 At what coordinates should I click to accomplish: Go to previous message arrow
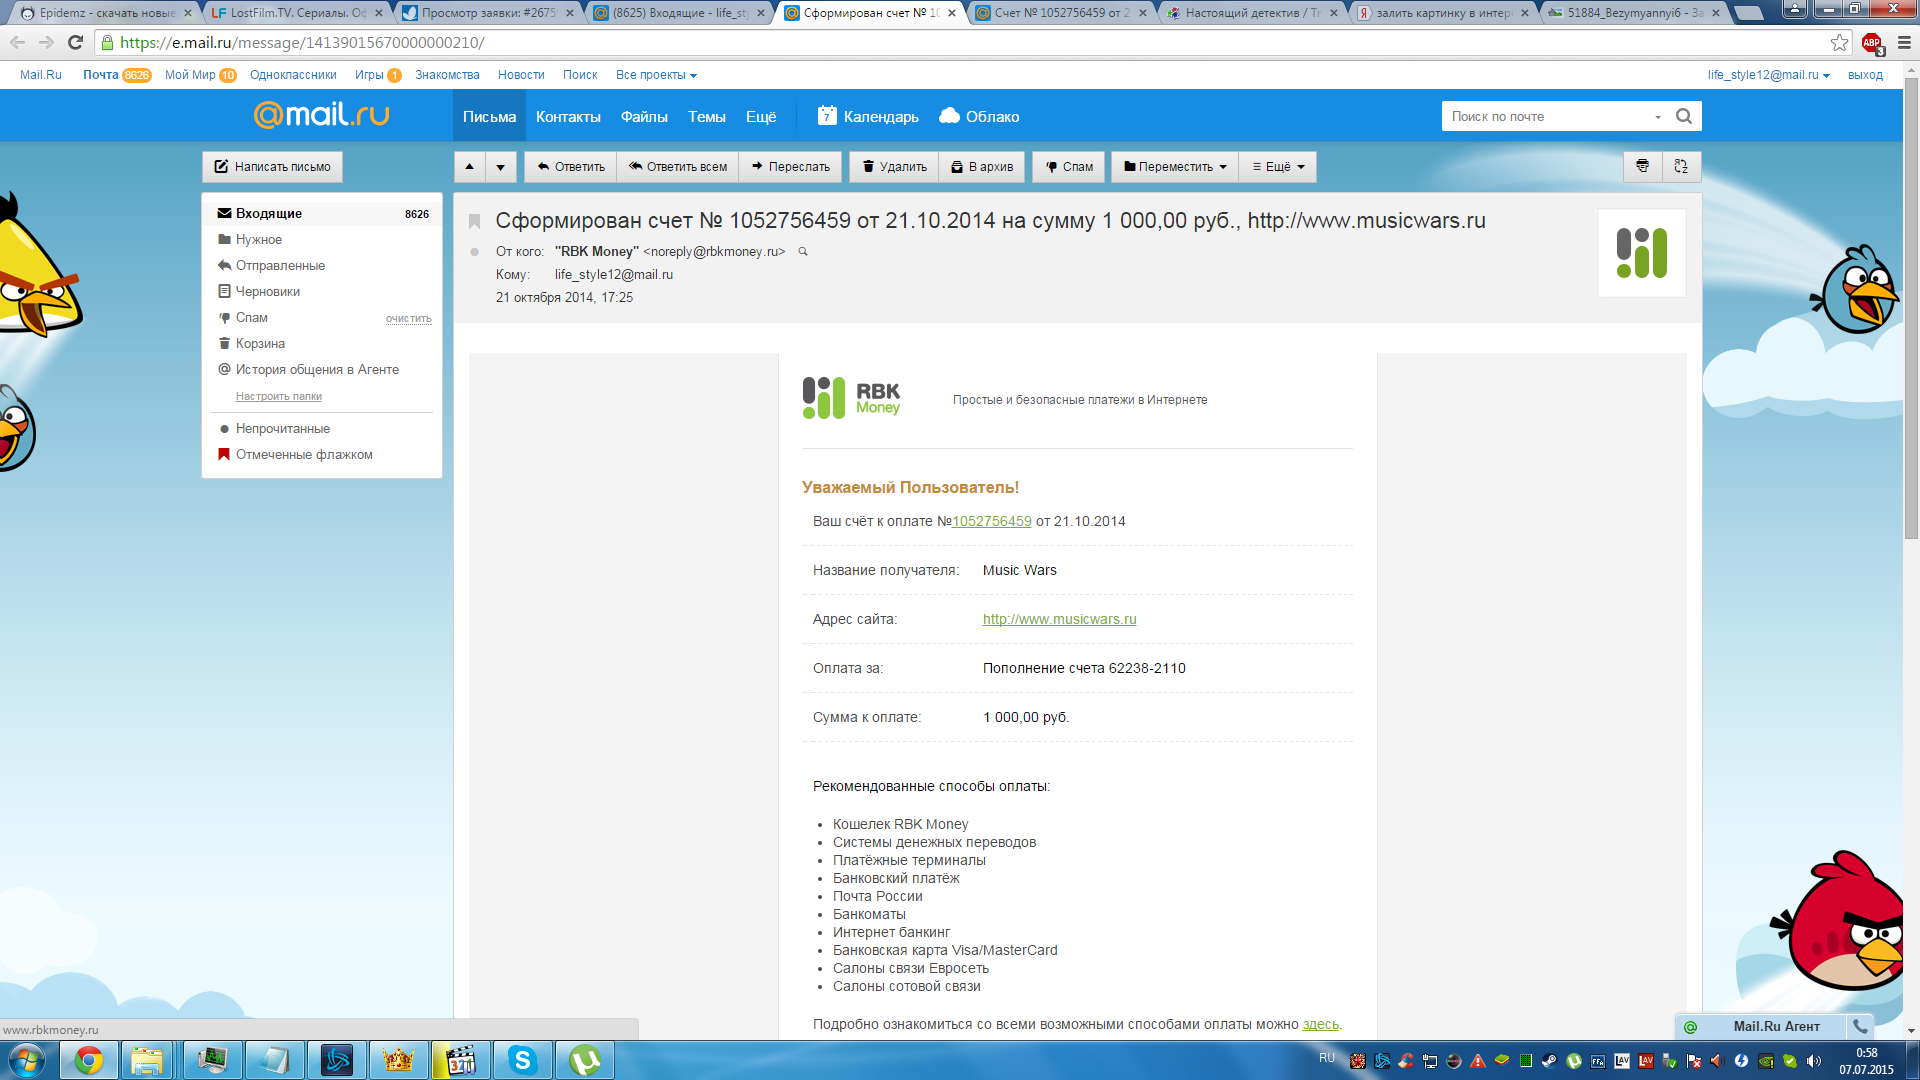tap(470, 167)
